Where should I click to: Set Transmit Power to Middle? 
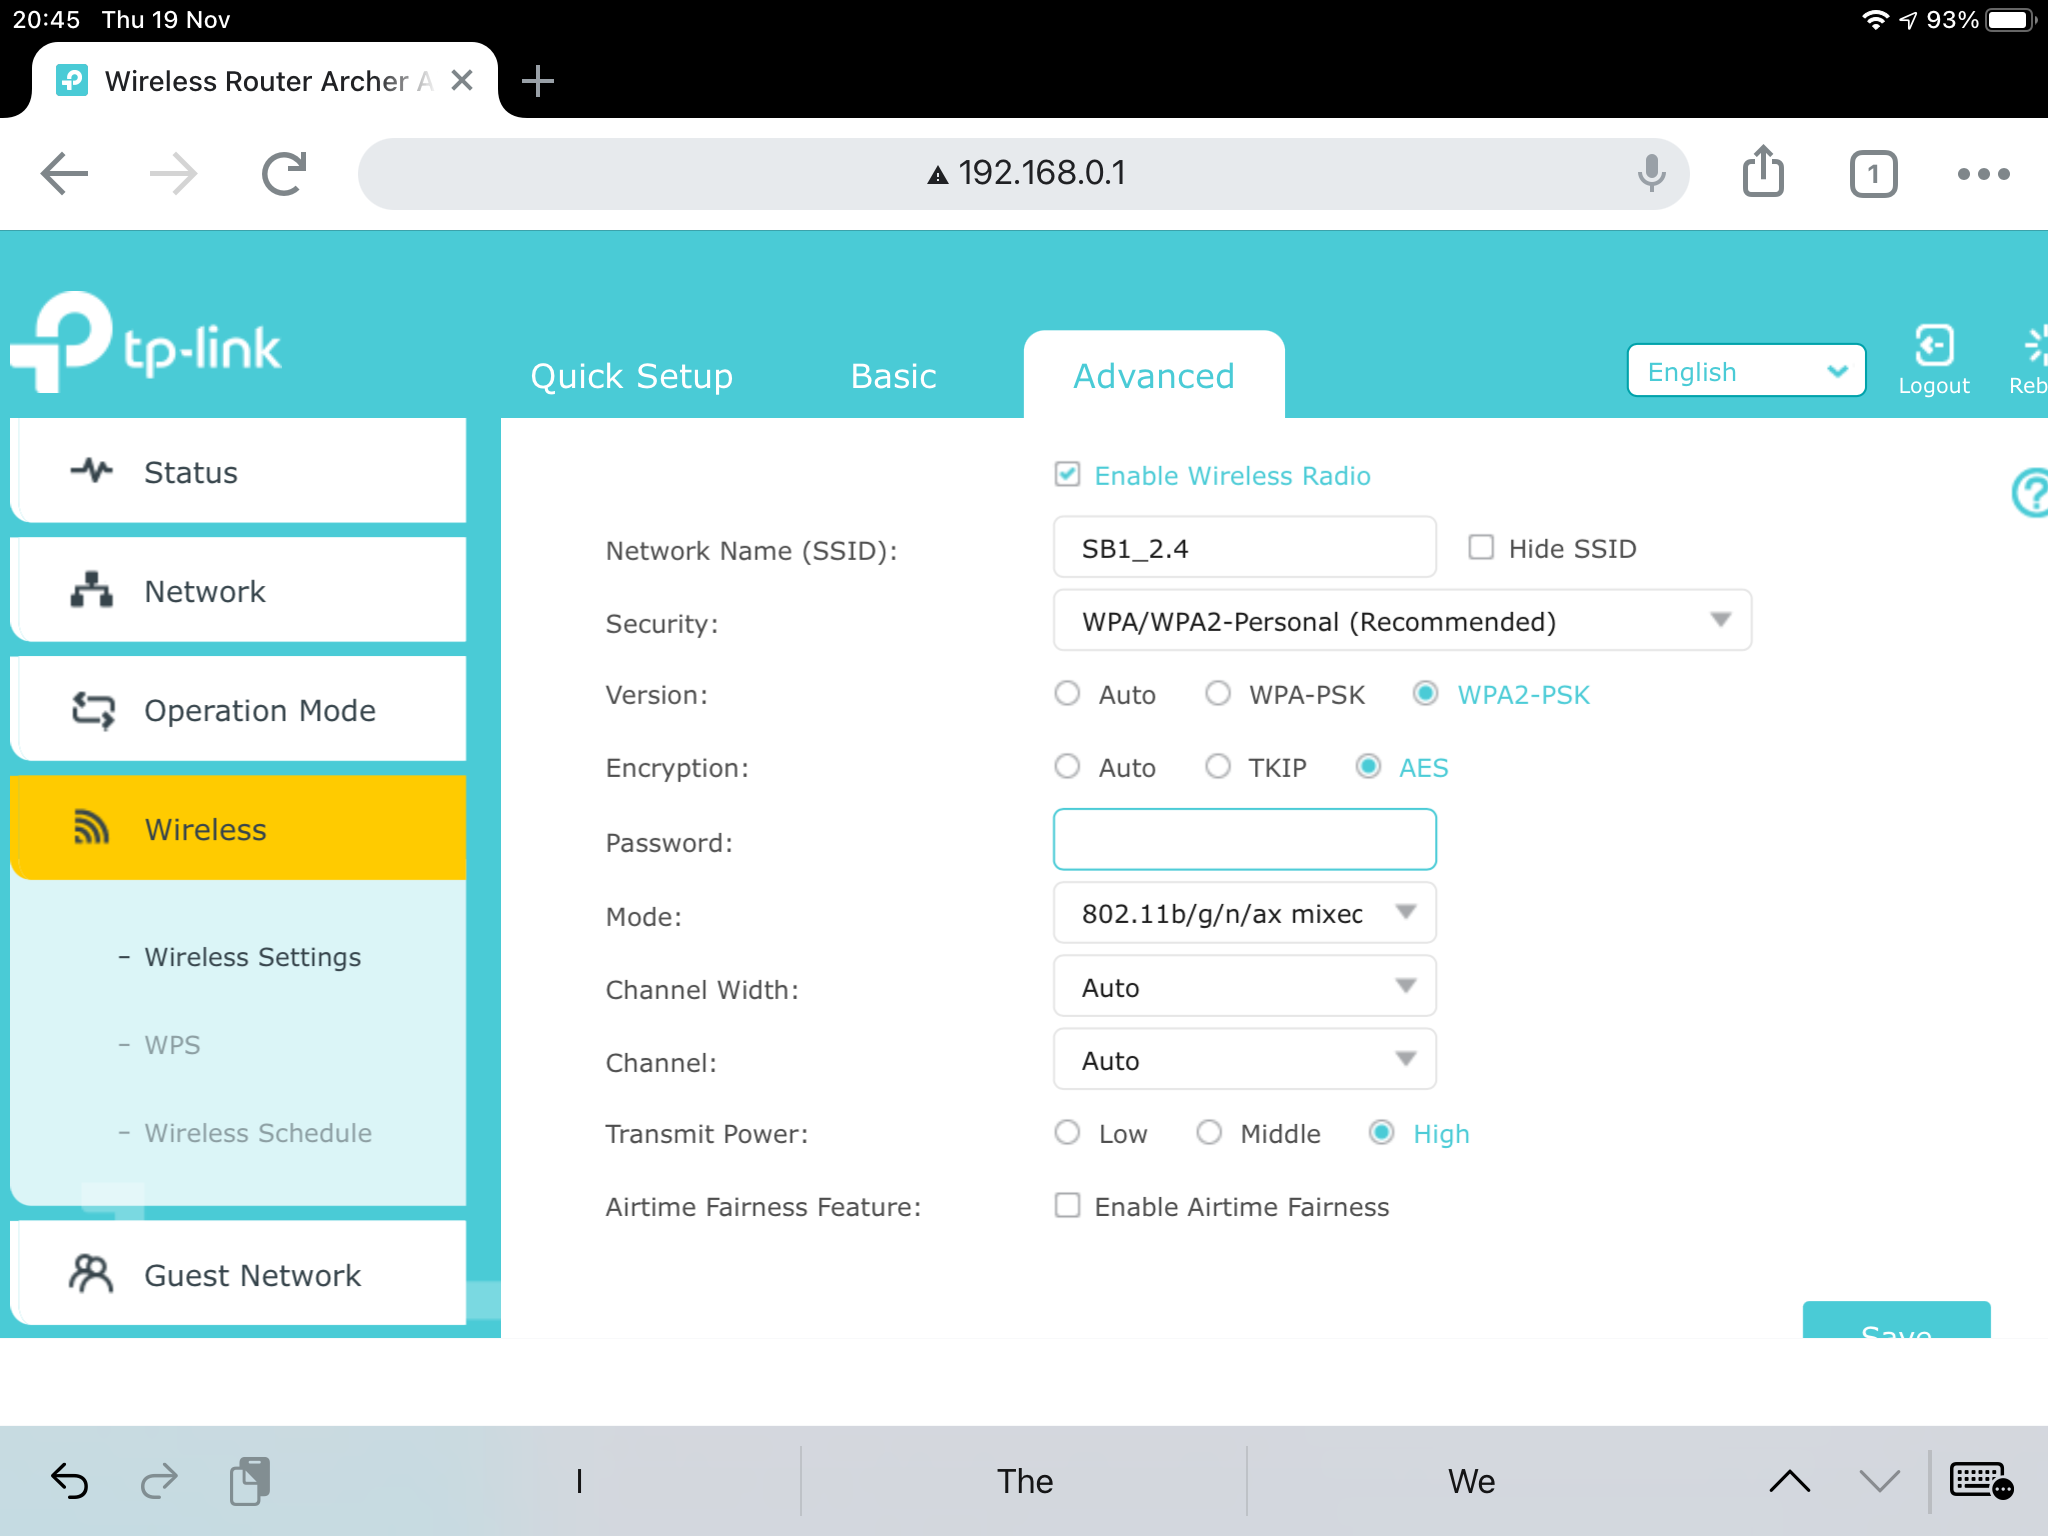point(1209,1132)
